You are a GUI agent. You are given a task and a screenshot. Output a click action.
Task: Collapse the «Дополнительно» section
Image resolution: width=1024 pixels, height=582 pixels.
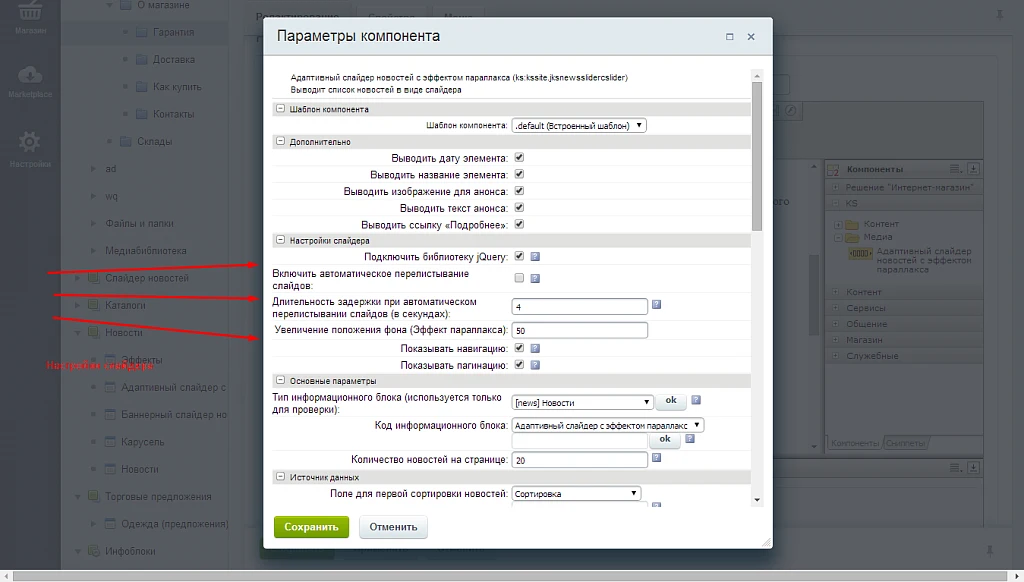point(280,141)
